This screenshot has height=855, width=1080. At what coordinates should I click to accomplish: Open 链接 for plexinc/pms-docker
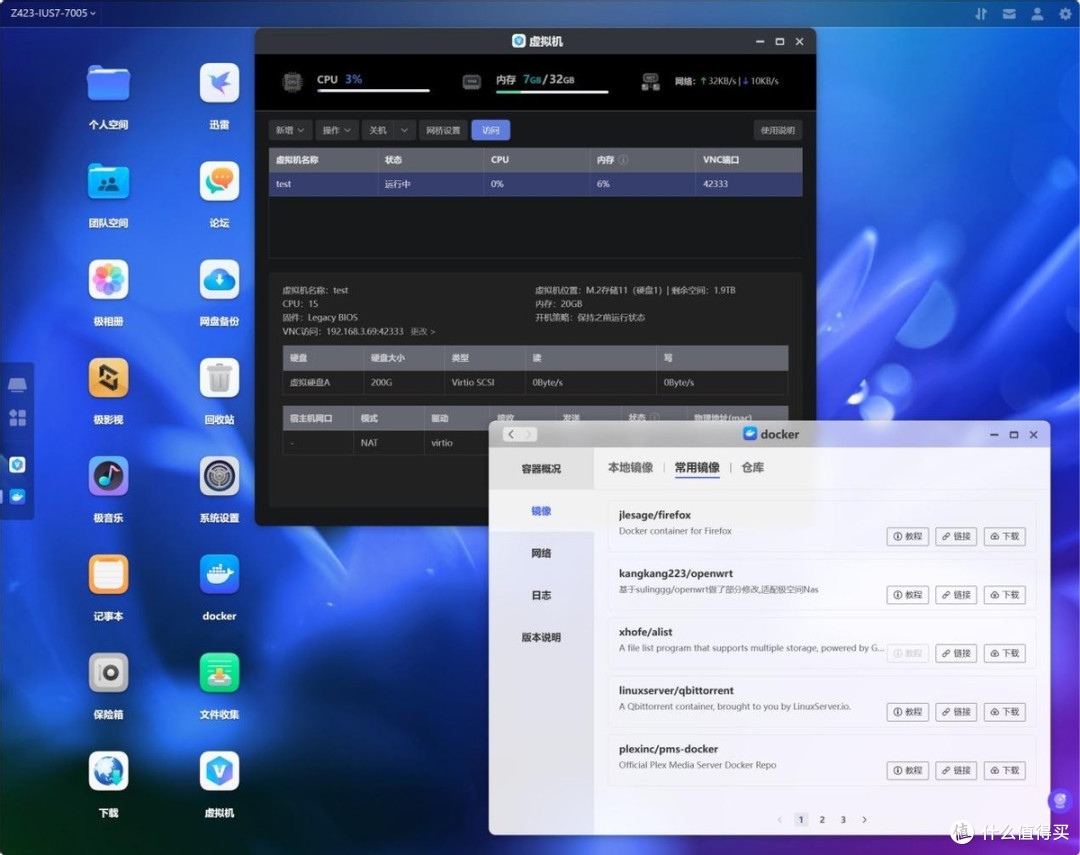tap(956, 770)
